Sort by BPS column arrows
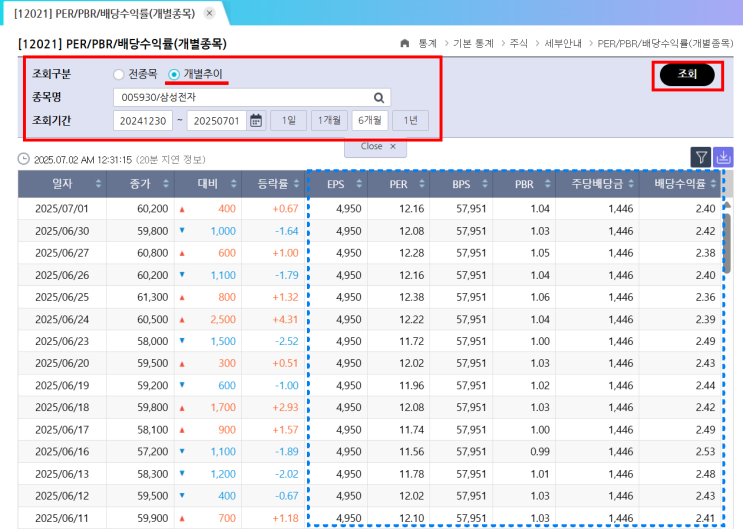Image resolution: width=743 pixels, height=529 pixels. tap(485, 184)
